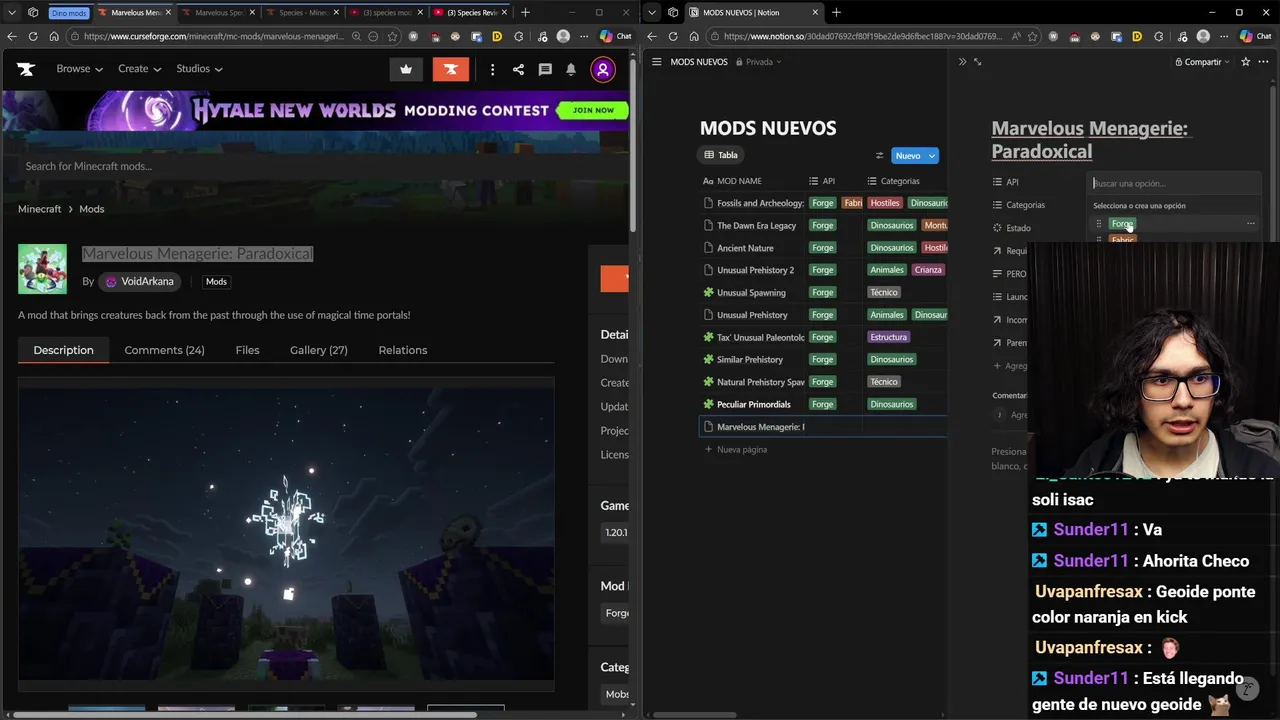The image size is (1280, 720).
Task: Click the Crianza tag in Unusual Prehistory 2 row
Action: pos(928,270)
